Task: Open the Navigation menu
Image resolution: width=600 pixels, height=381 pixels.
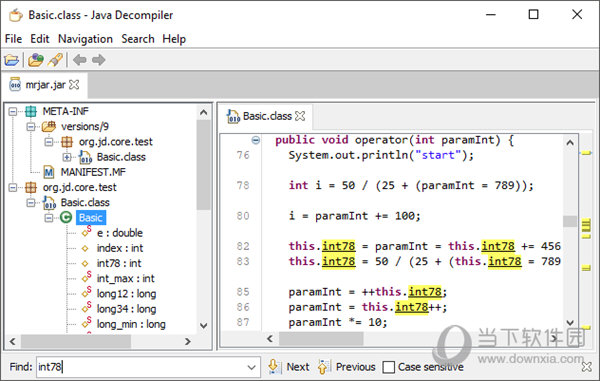Action: coord(85,39)
